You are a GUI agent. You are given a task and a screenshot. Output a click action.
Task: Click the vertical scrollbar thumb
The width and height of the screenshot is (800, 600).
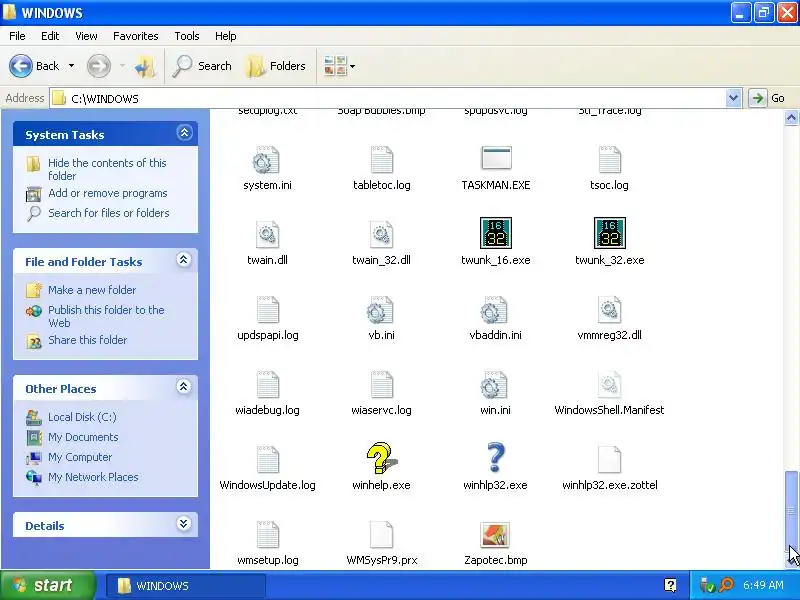pos(791,510)
